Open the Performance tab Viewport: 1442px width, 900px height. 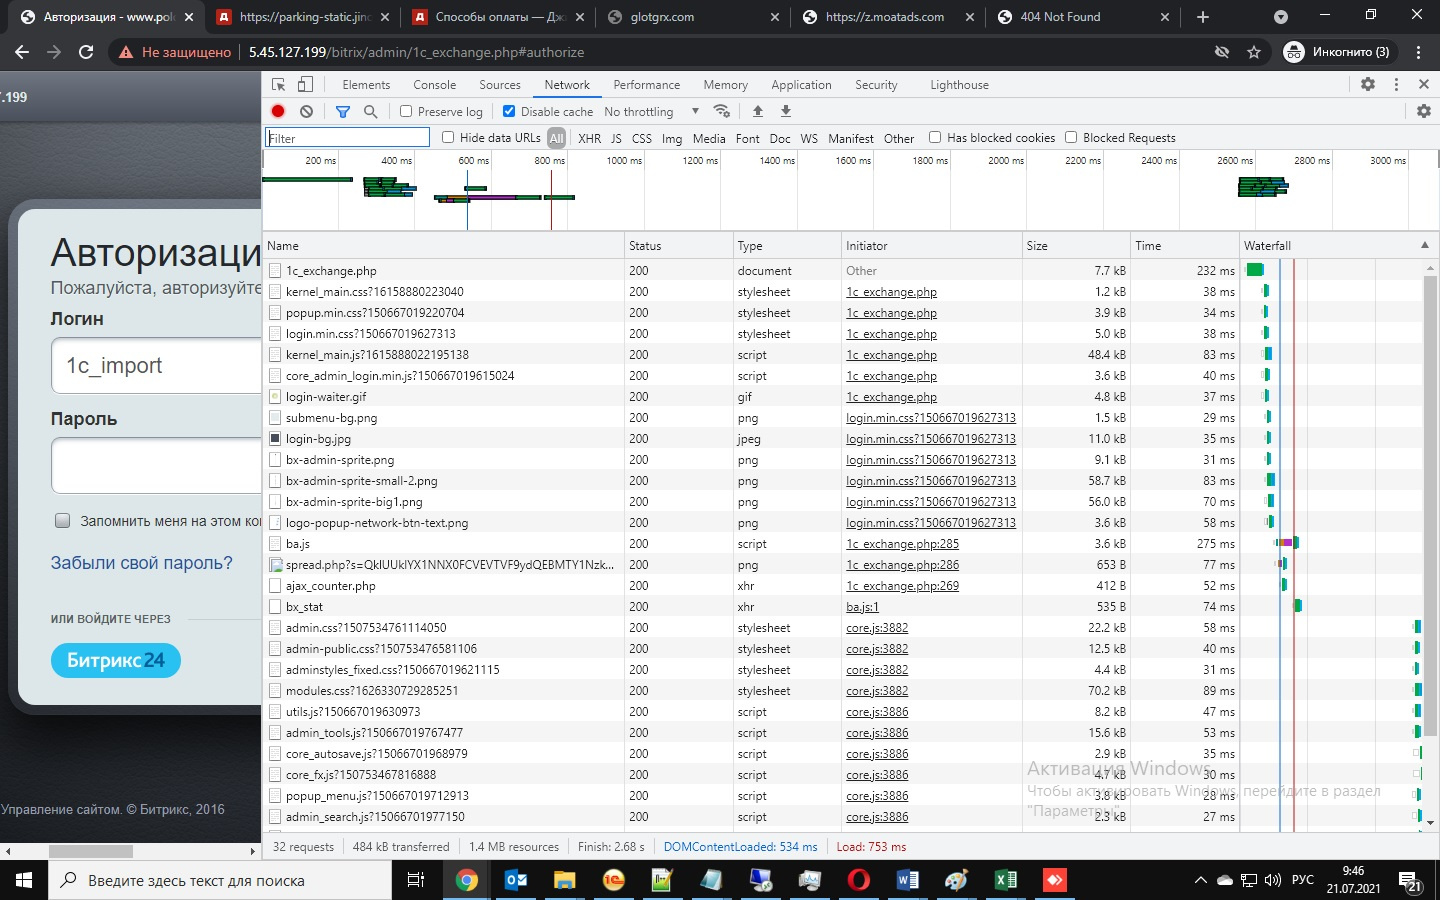pos(647,85)
